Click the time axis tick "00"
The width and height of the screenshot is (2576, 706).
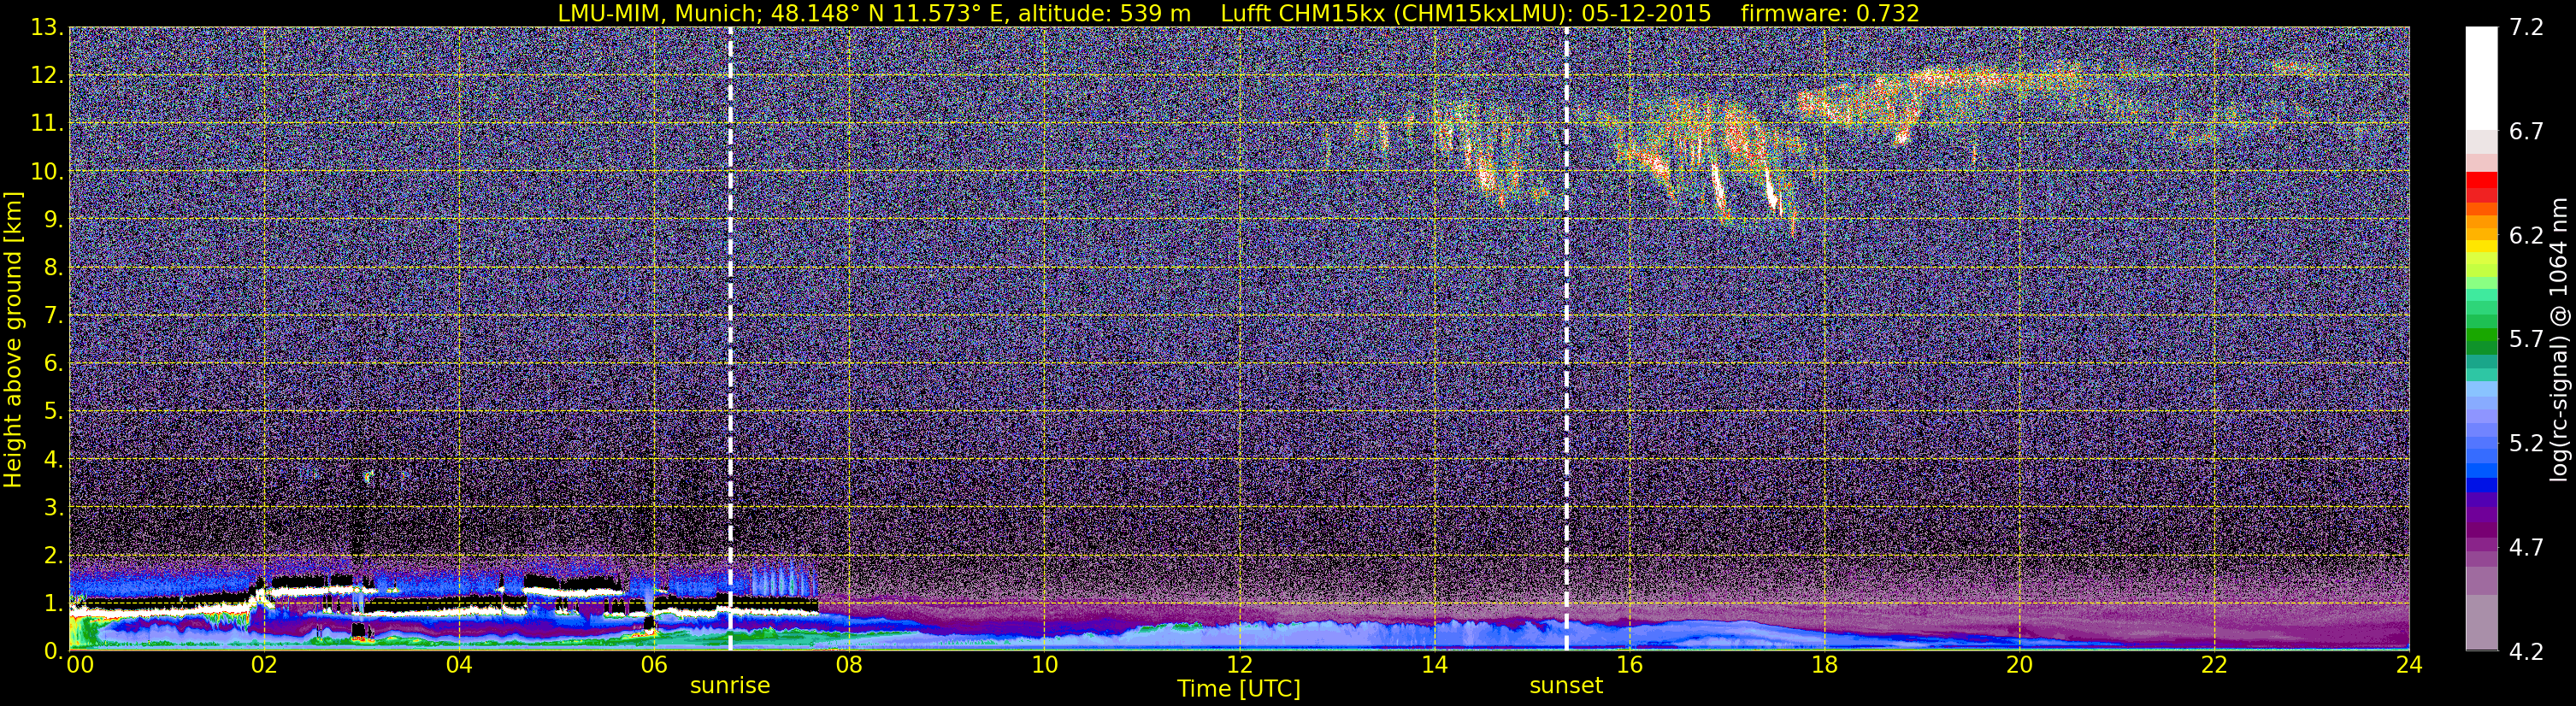[x=80, y=665]
